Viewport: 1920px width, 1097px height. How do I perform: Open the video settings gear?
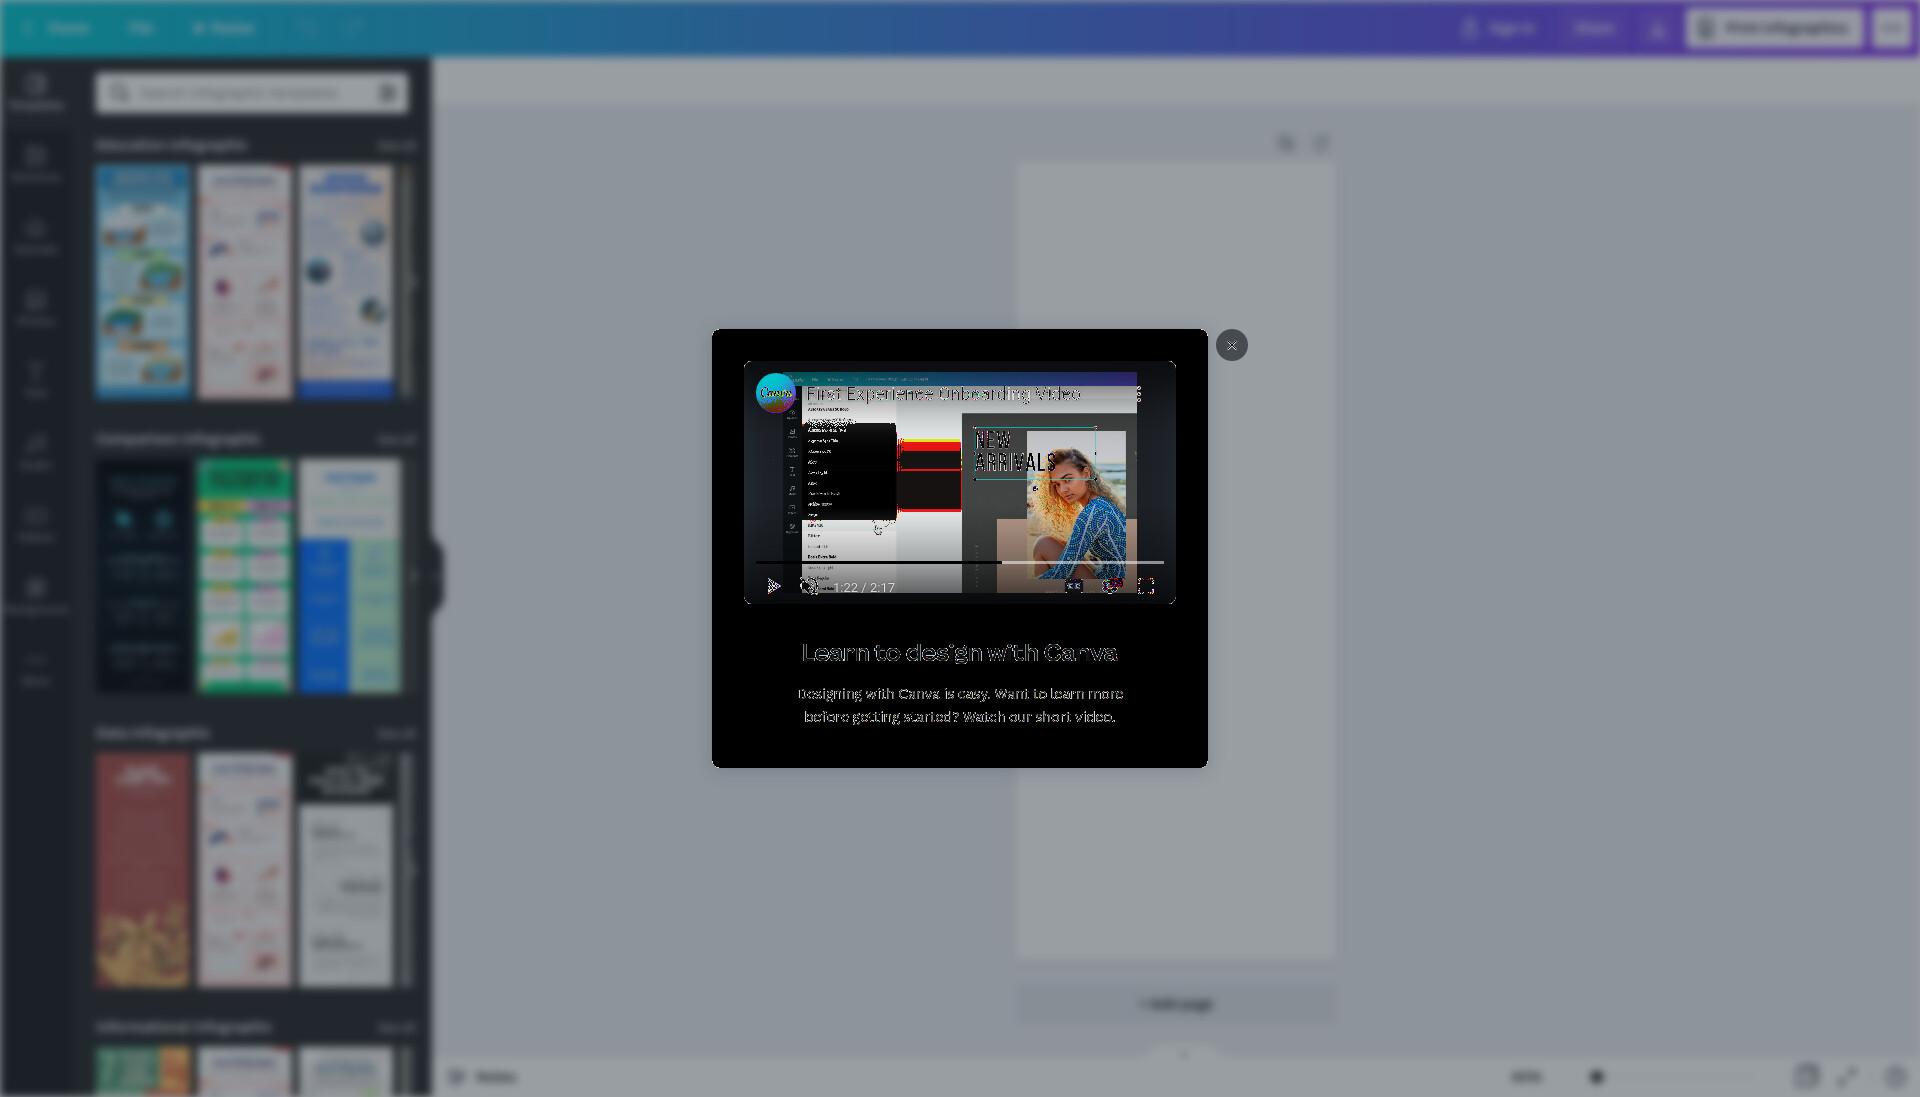tap(1111, 586)
